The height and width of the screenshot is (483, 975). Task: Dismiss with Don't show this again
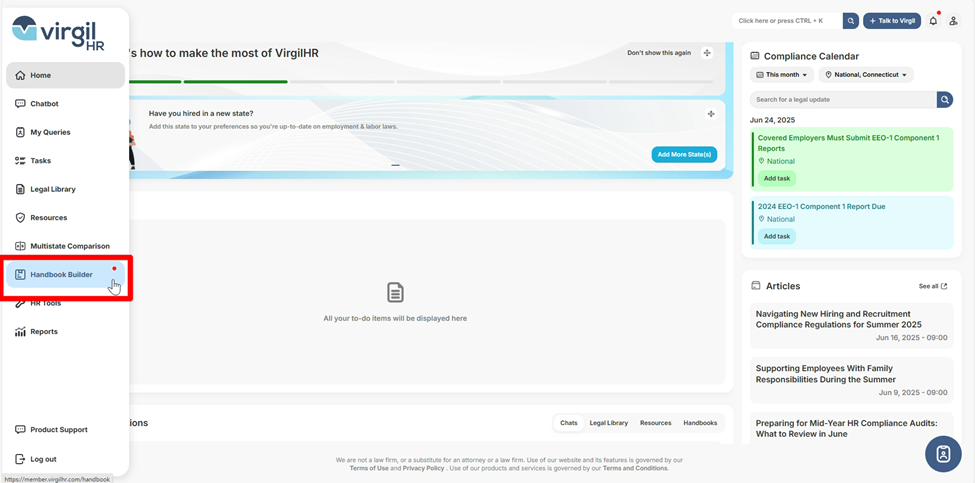tap(658, 53)
